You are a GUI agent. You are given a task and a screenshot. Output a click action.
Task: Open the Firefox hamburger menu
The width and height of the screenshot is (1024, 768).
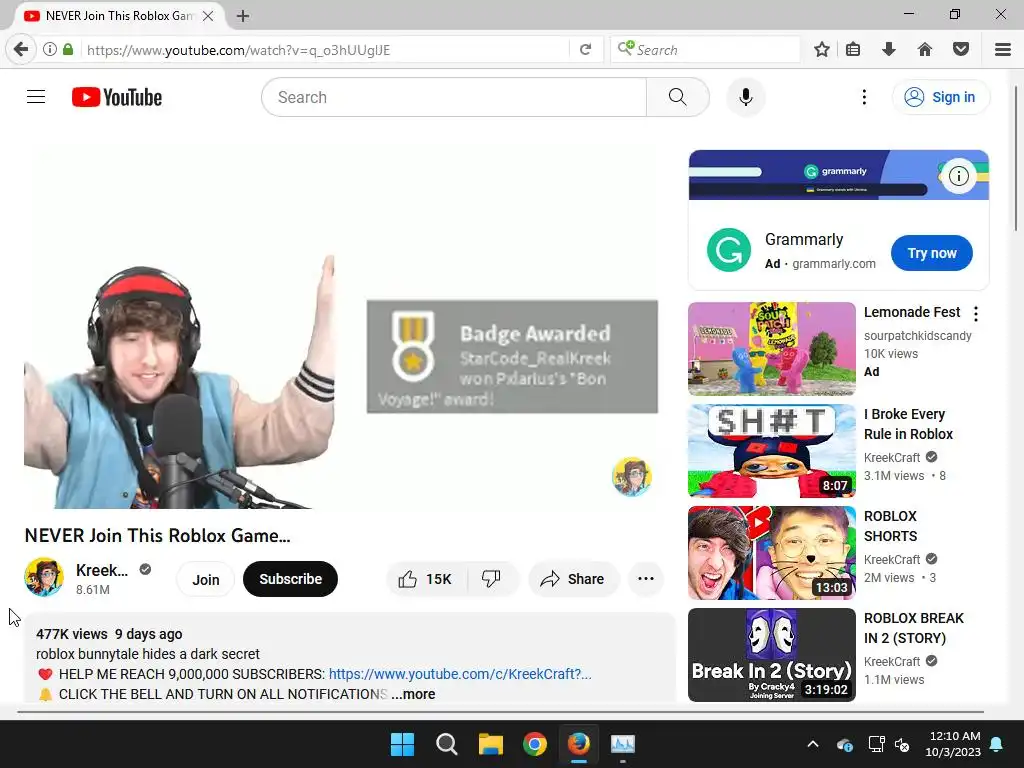1003,50
